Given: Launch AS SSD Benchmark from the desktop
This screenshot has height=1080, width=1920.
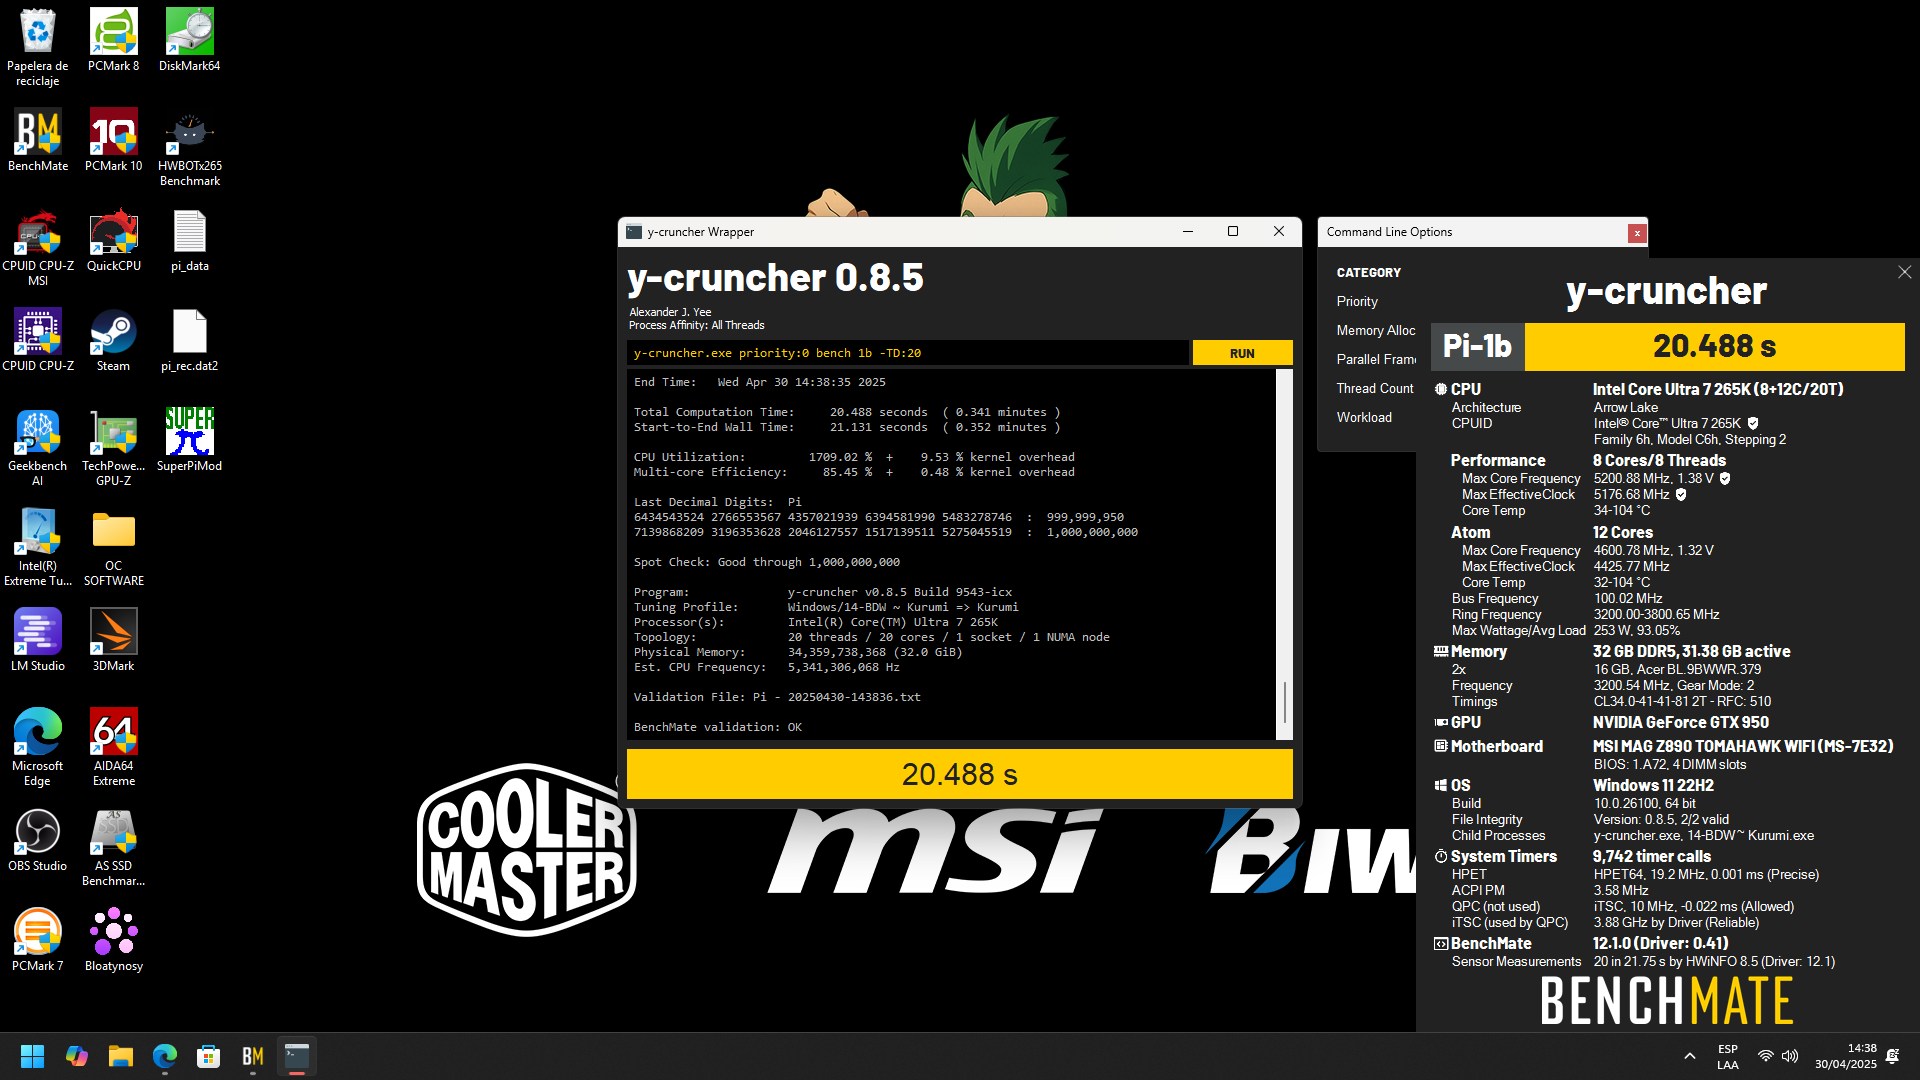Looking at the screenshot, I should 113,847.
